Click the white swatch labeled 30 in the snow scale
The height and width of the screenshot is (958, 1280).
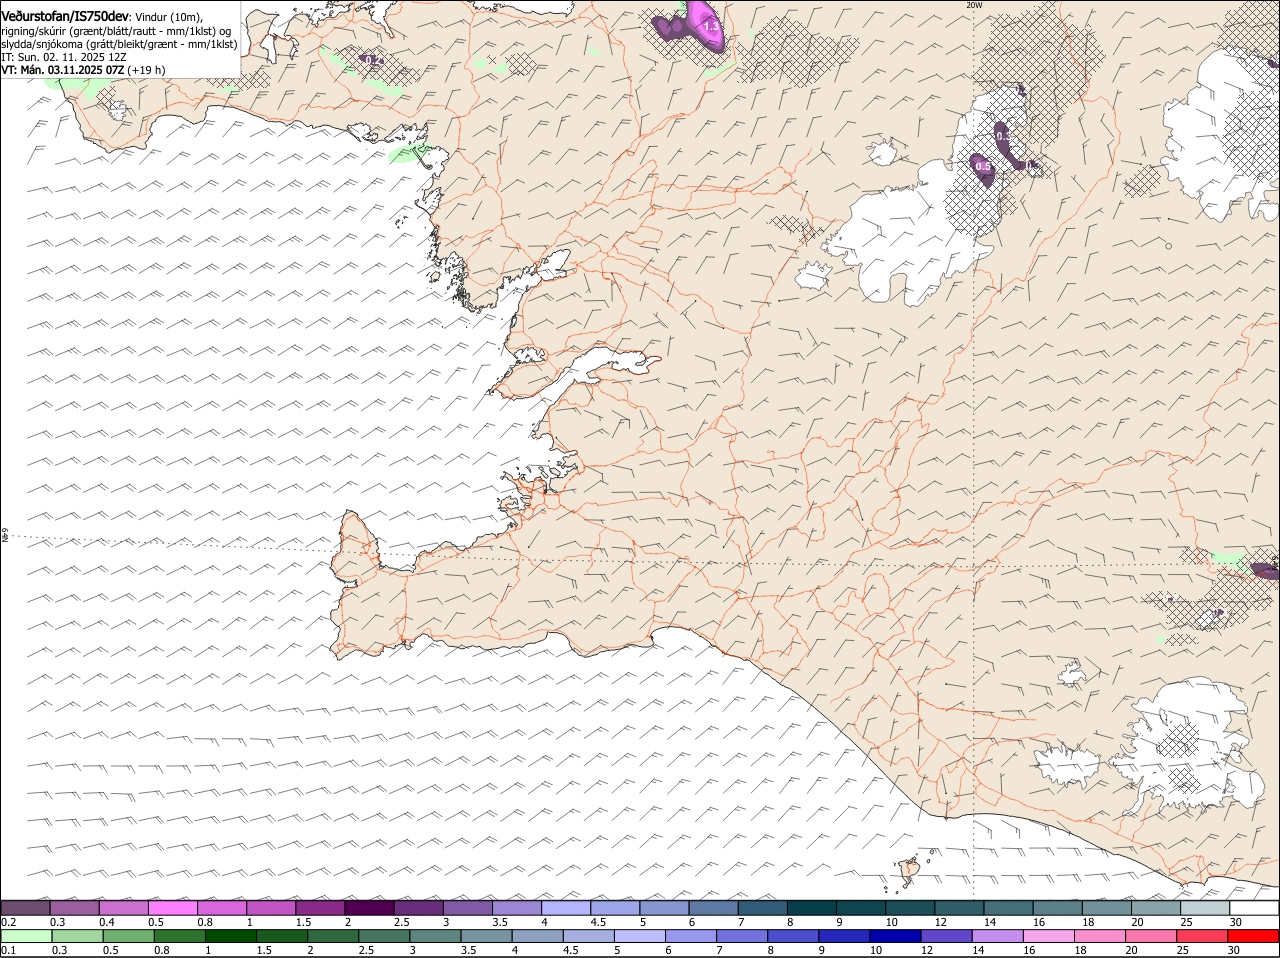[1254, 907]
